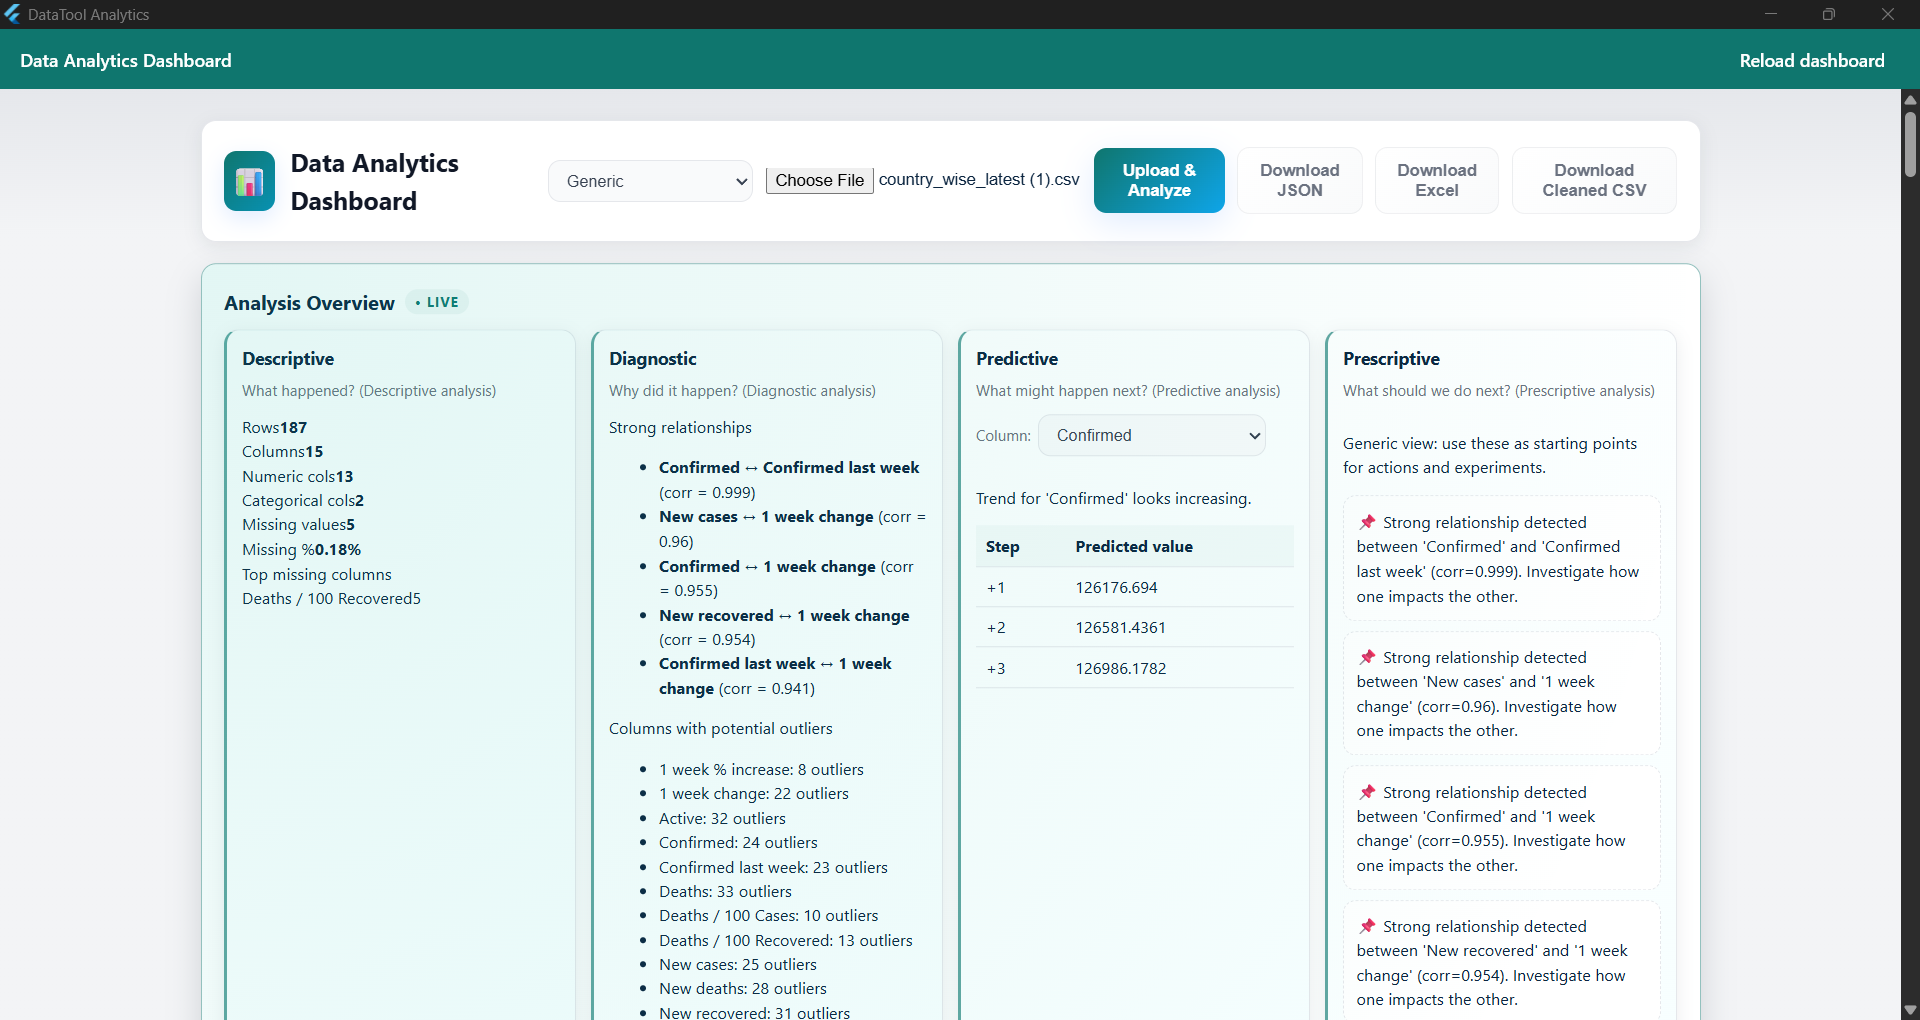
Task: Click the pushpin icon on the 'New recovered' recommendation
Action: coord(1367,926)
